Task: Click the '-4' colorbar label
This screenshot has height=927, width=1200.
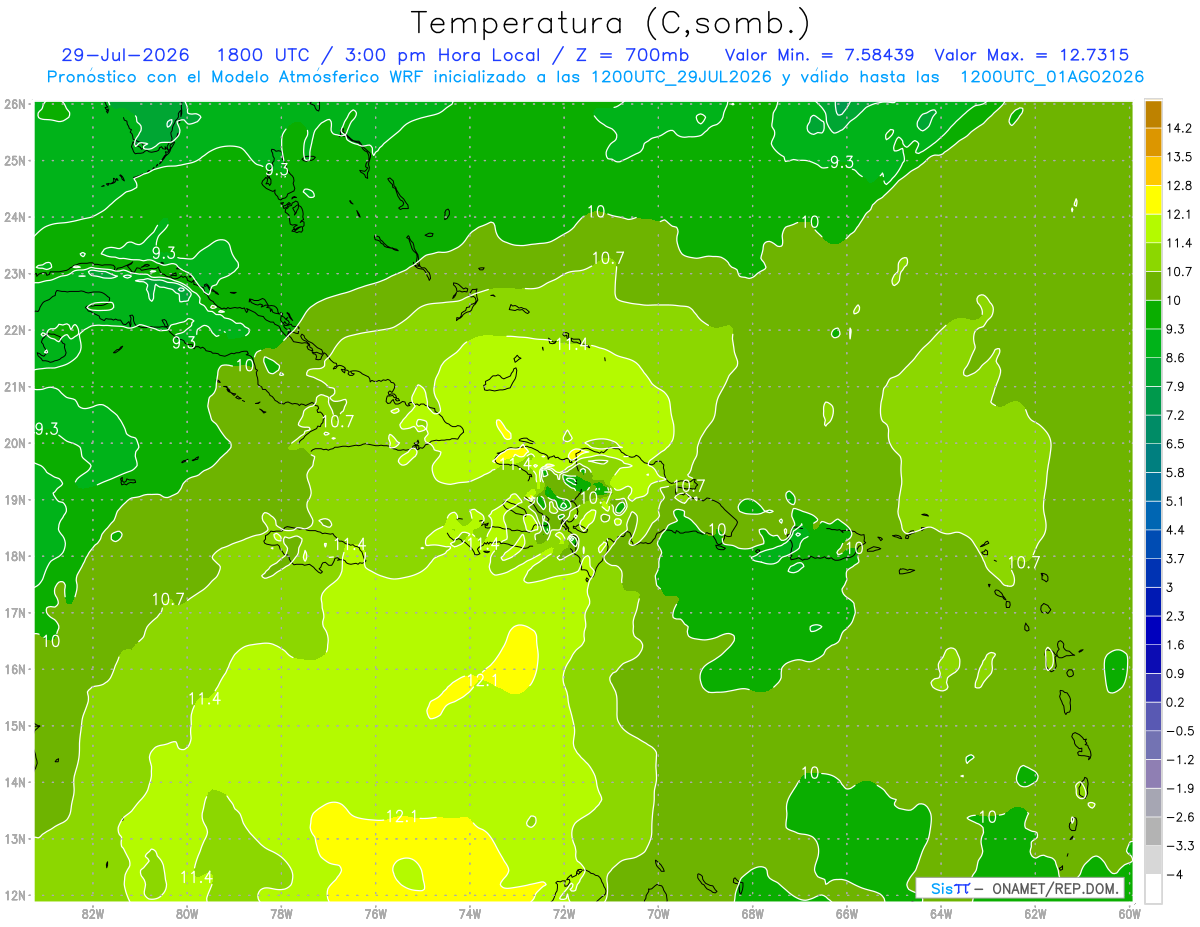Action: click(1174, 874)
